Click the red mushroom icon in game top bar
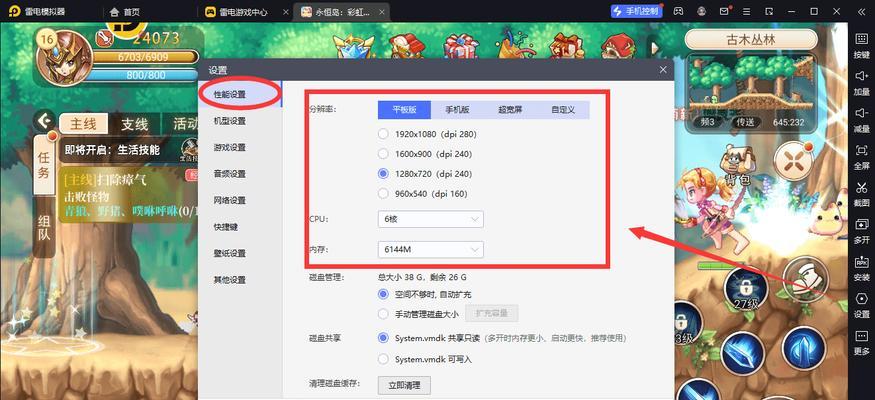This screenshot has width=875, height=400. [619, 46]
